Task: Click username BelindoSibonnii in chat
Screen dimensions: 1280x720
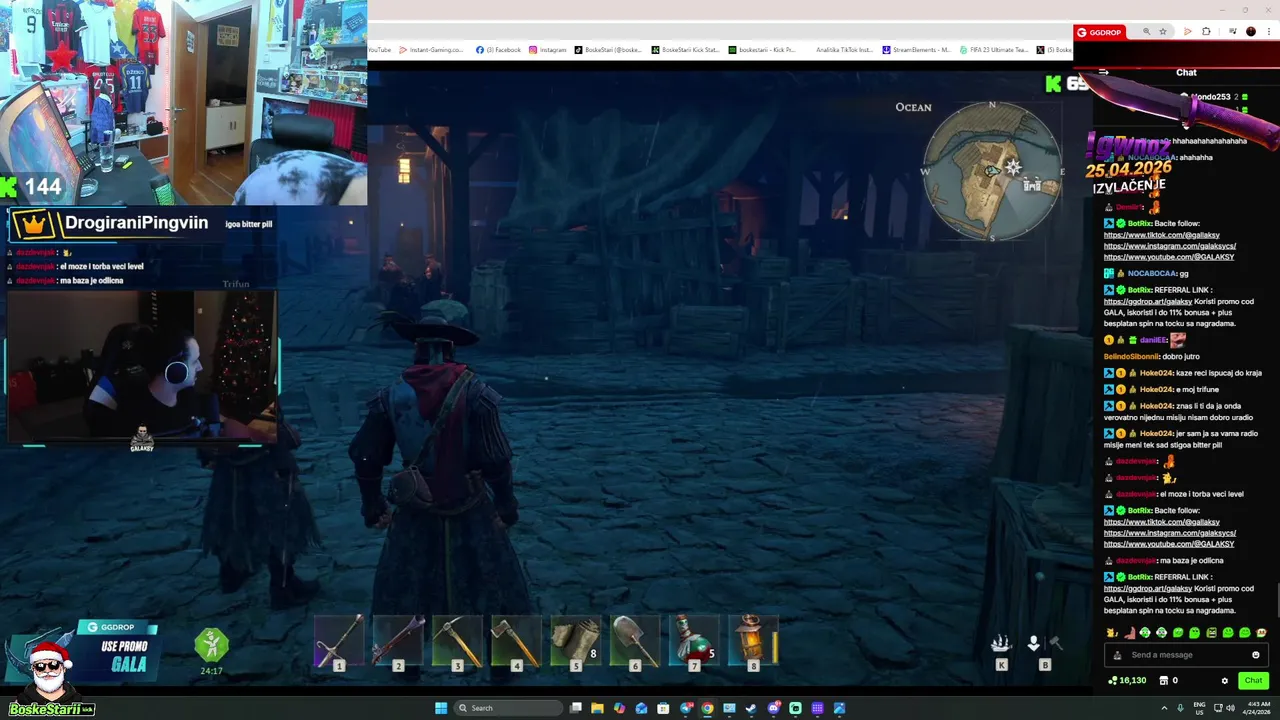Action: (x=1132, y=356)
